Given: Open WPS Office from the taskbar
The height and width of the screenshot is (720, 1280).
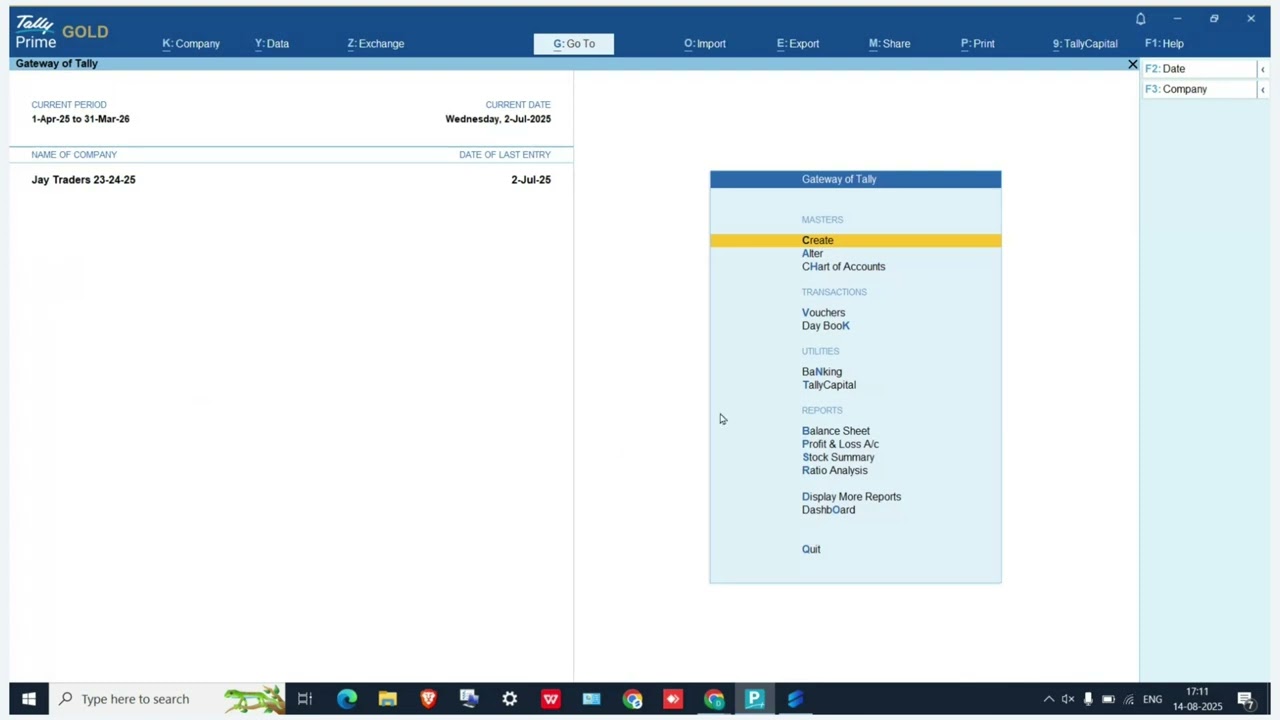Looking at the screenshot, I should click(x=550, y=699).
